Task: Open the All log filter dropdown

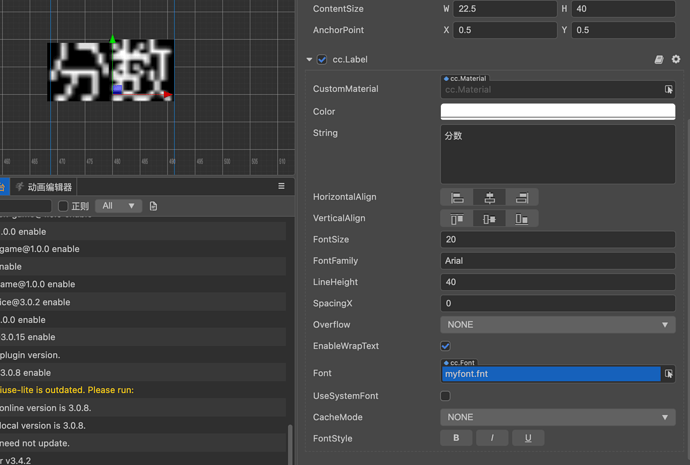Action: [118, 206]
